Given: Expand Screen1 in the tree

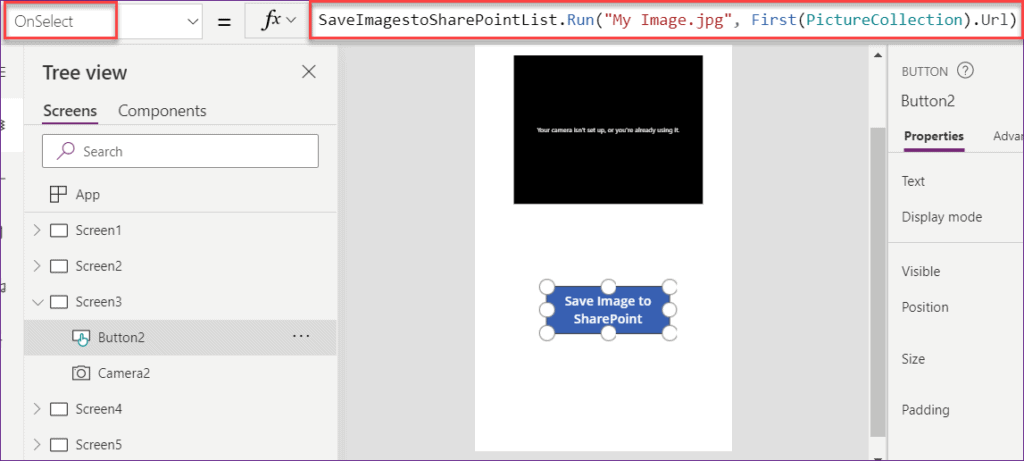Looking at the screenshot, I should 37,230.
